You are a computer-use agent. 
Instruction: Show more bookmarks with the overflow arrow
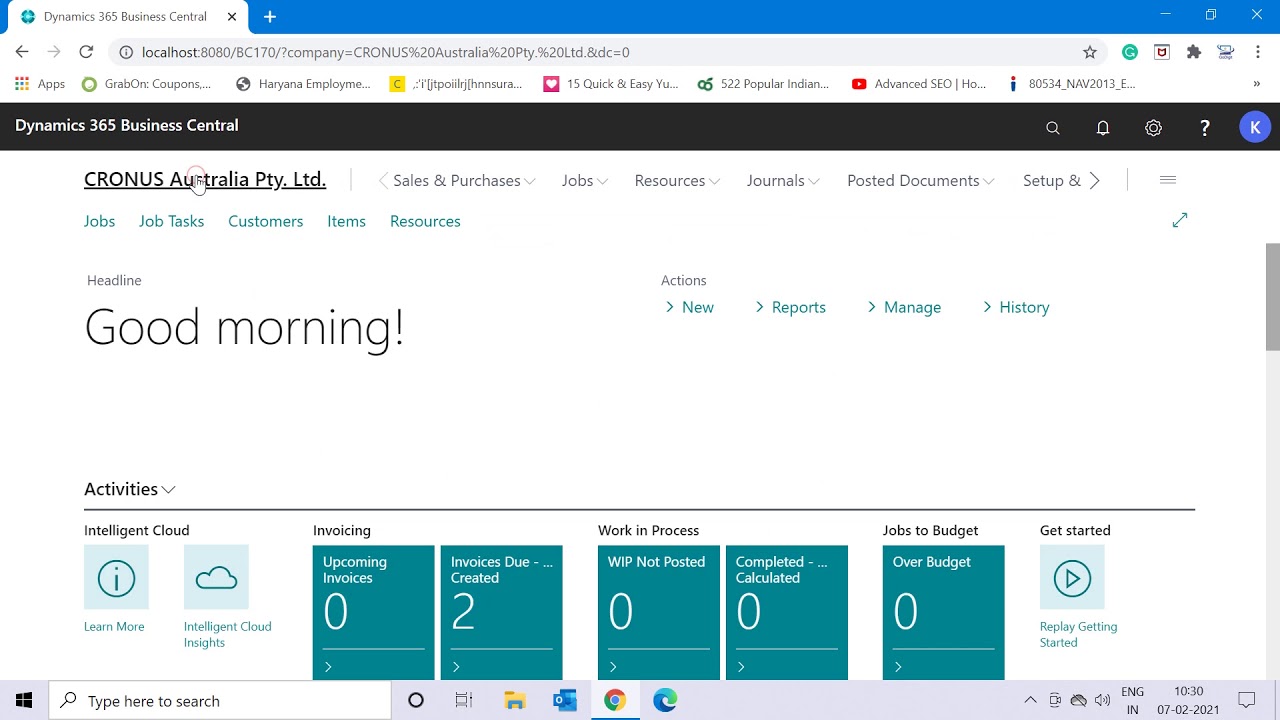pyautogui.click(x=1256, y=84)
